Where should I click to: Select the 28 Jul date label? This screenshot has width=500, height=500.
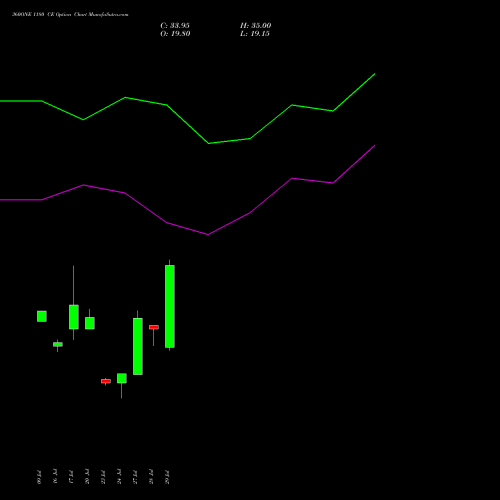tap(151, 477)
